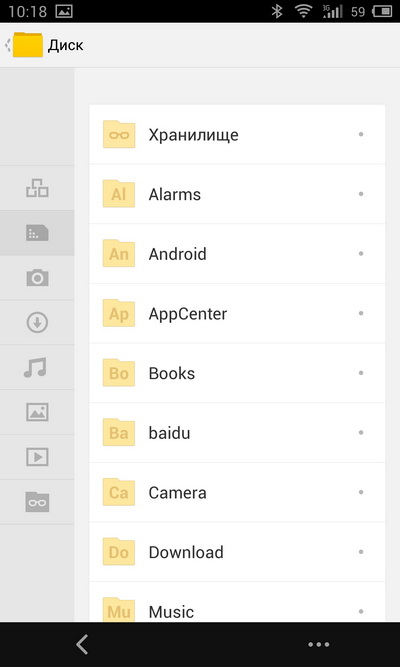Open the AppCenter folder
Screen dimensions: 400x667
pyautogui.click(x=237, y=314)
